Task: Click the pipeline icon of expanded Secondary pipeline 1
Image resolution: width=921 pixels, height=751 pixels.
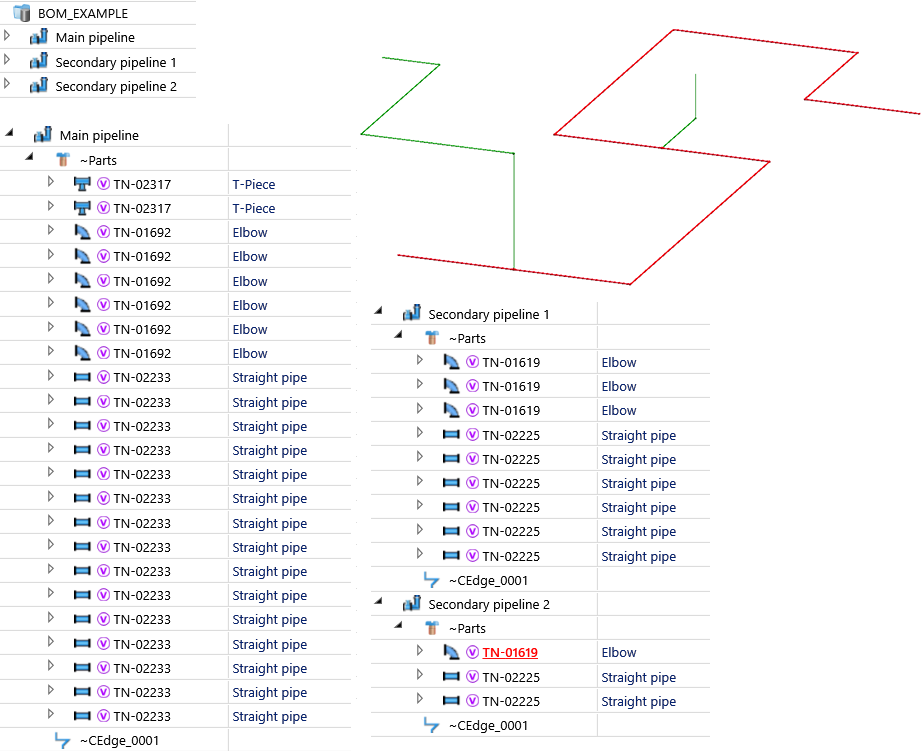Action: tap(412, 313)
